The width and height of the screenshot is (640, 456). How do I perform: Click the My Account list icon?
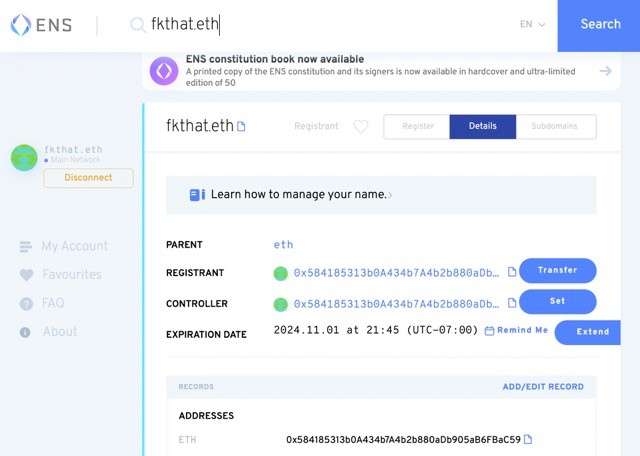click(26, 247)
